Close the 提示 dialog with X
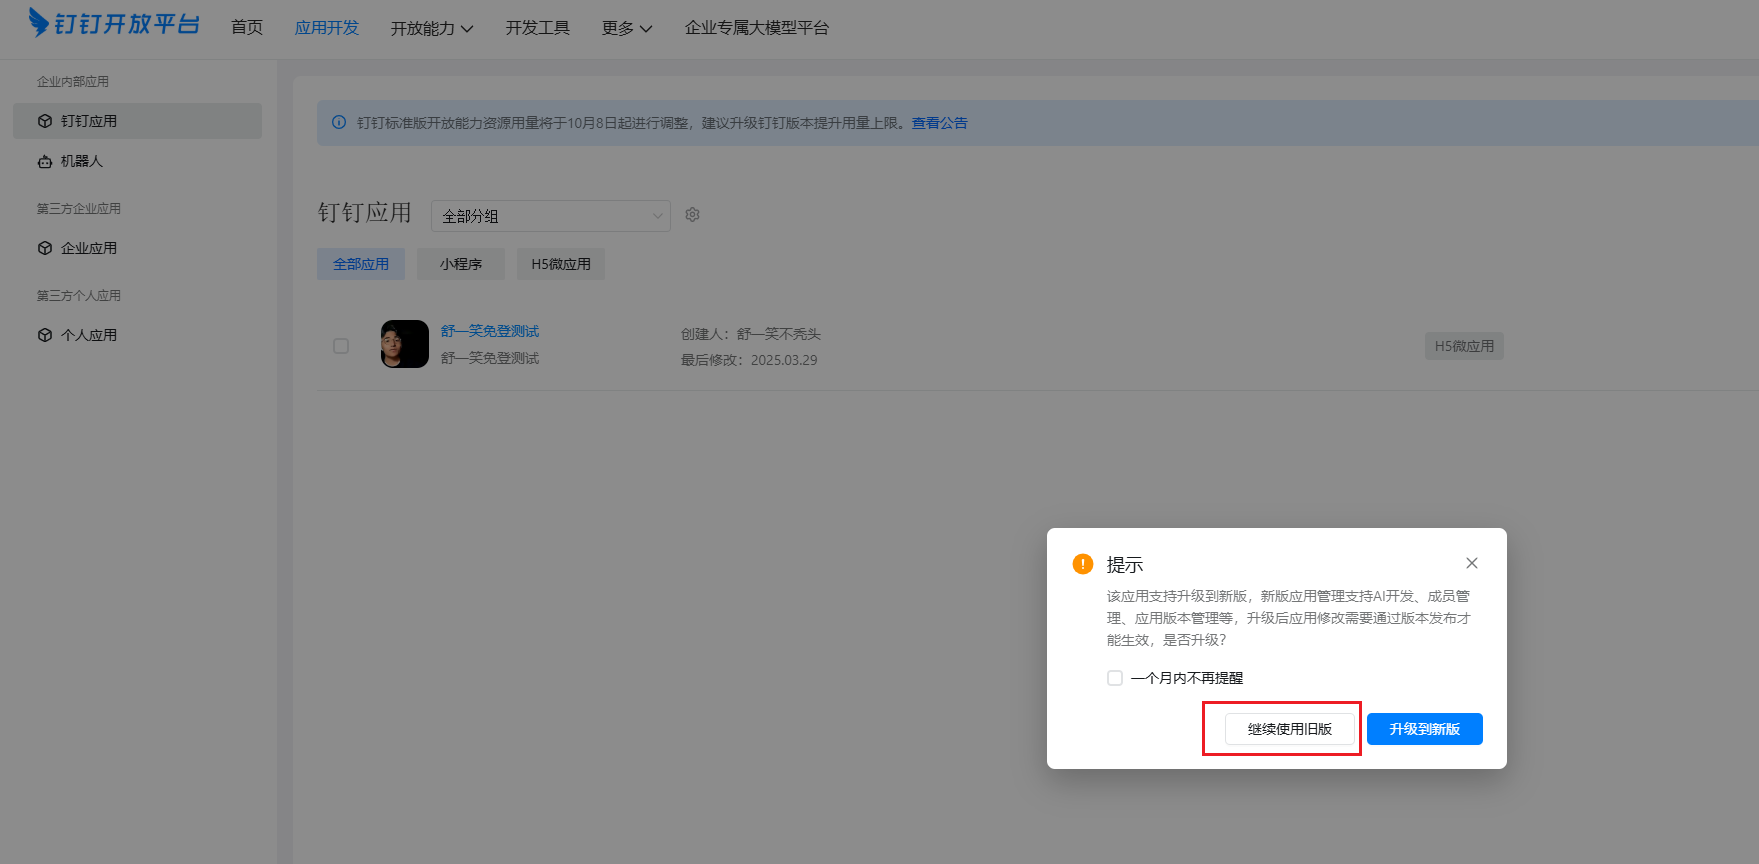 click(x=1471, y=563)
